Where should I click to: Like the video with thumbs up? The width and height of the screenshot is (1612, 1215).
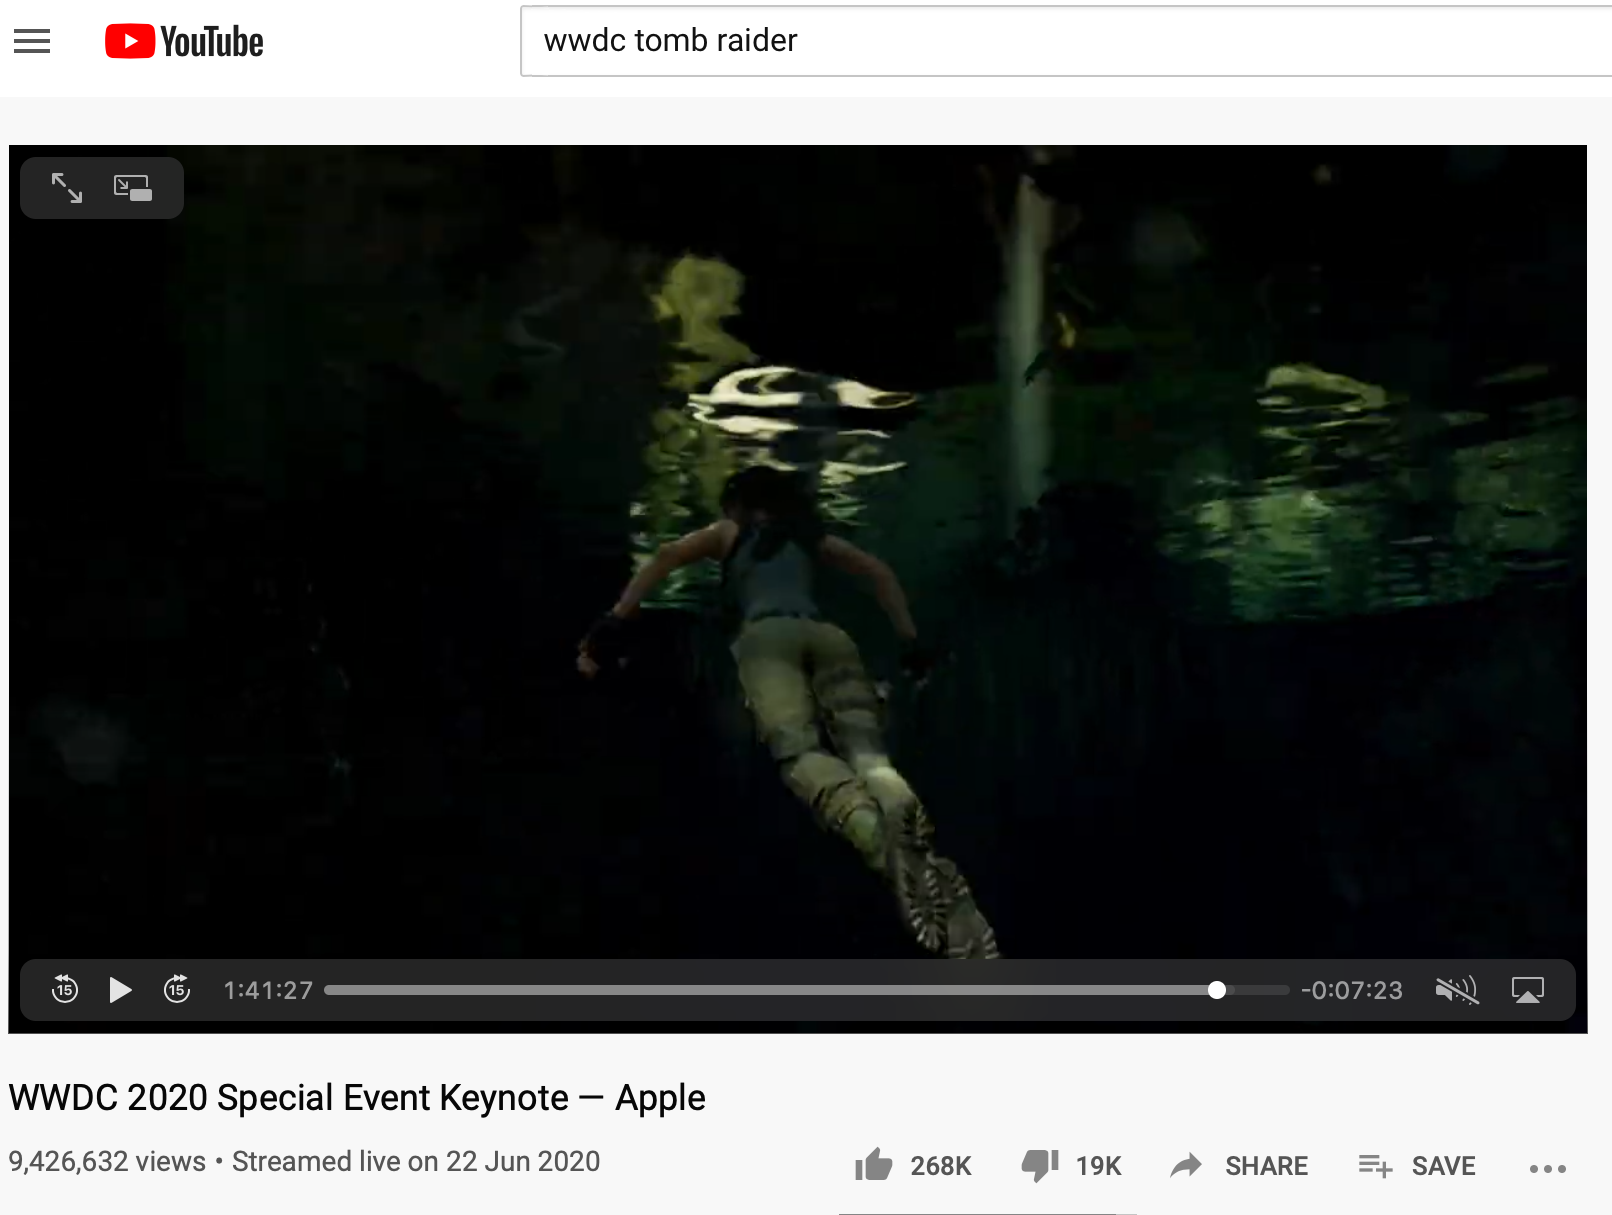[x=873, y=1165]
